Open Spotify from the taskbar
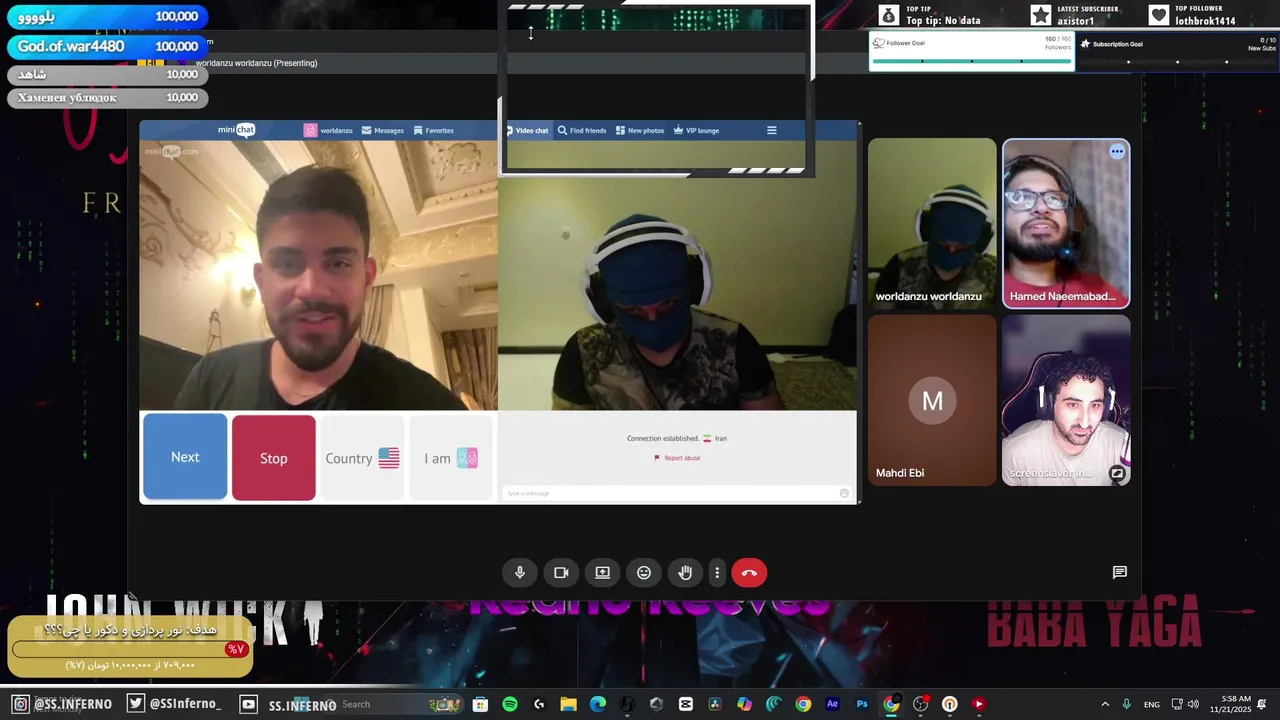Image resolution: width=1280 pixels, height=720 pixels. 510,704
